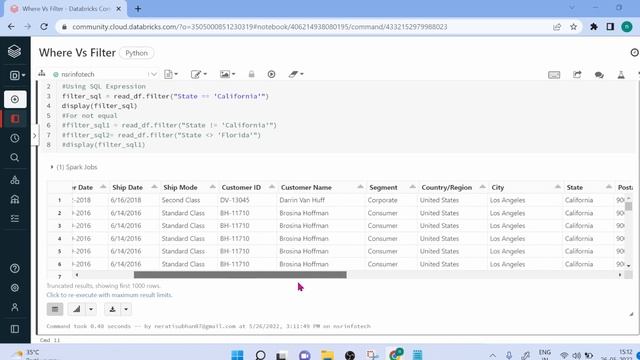Click the table horizontal scroll right arrow

tap(620, 275)
